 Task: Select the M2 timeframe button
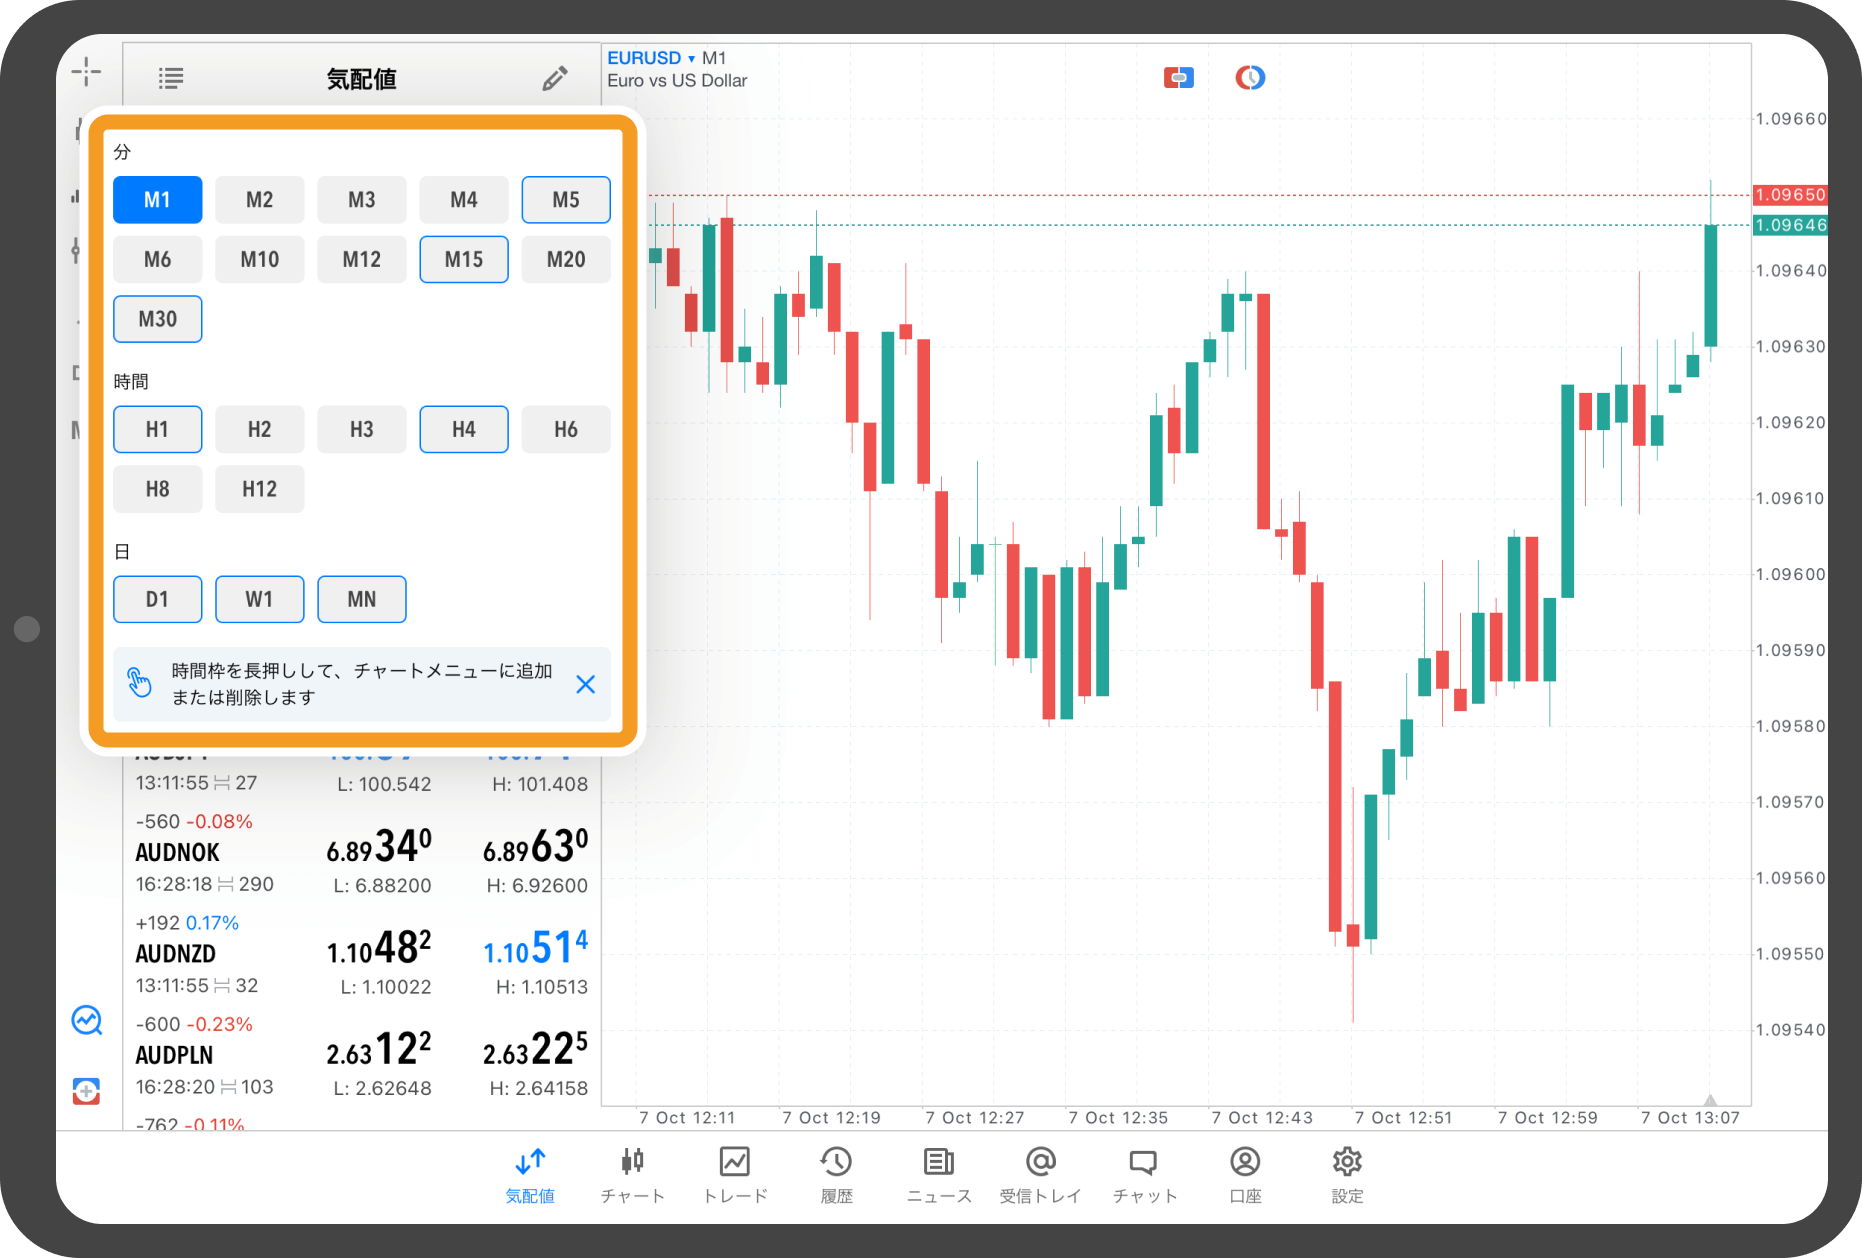point(259,199)
